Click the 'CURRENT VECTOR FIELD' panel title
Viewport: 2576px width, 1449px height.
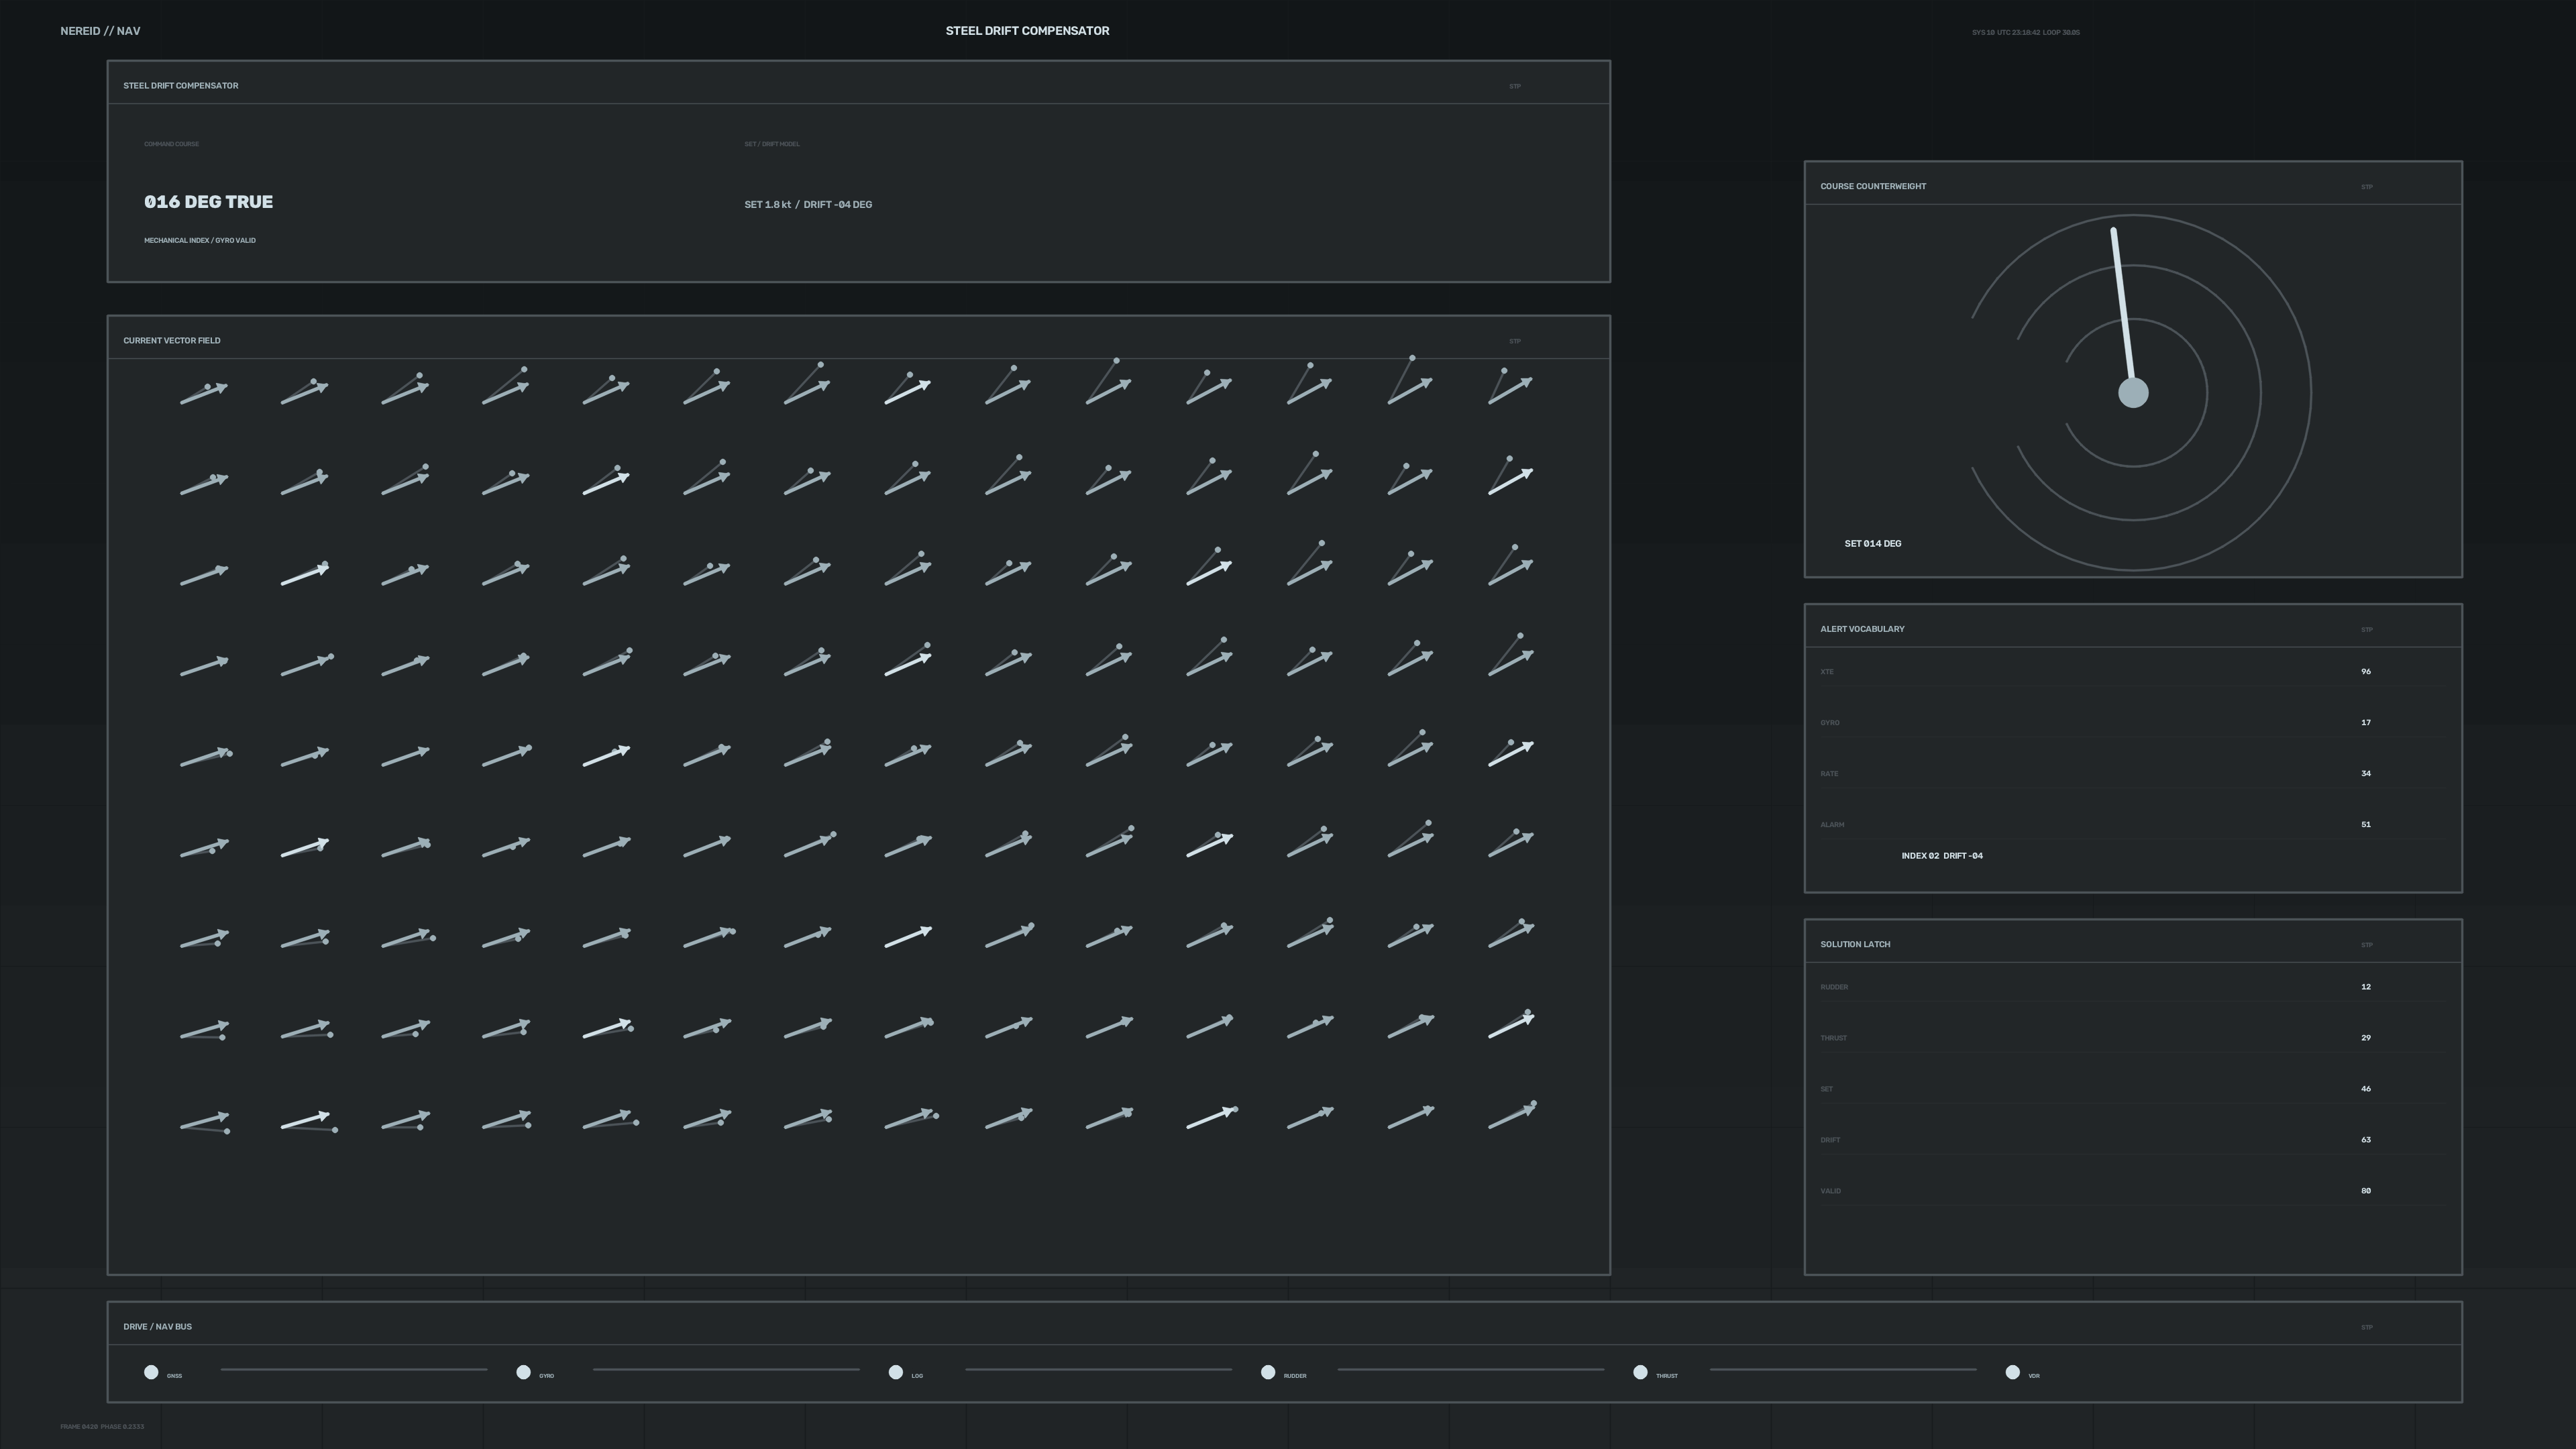(x=172, y=341)
